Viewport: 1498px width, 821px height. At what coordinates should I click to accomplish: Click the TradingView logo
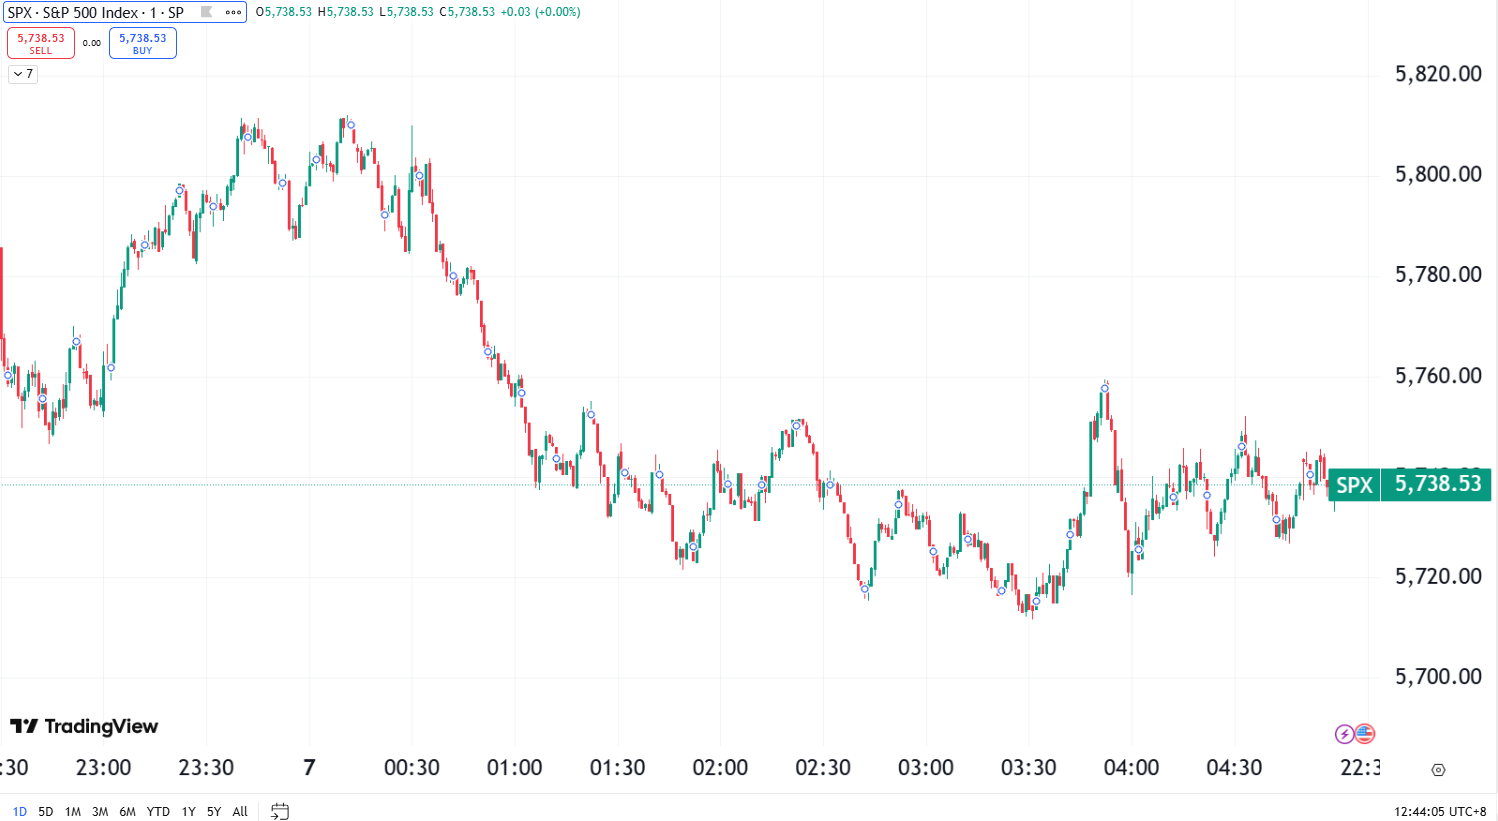click(x=85, y=726)
